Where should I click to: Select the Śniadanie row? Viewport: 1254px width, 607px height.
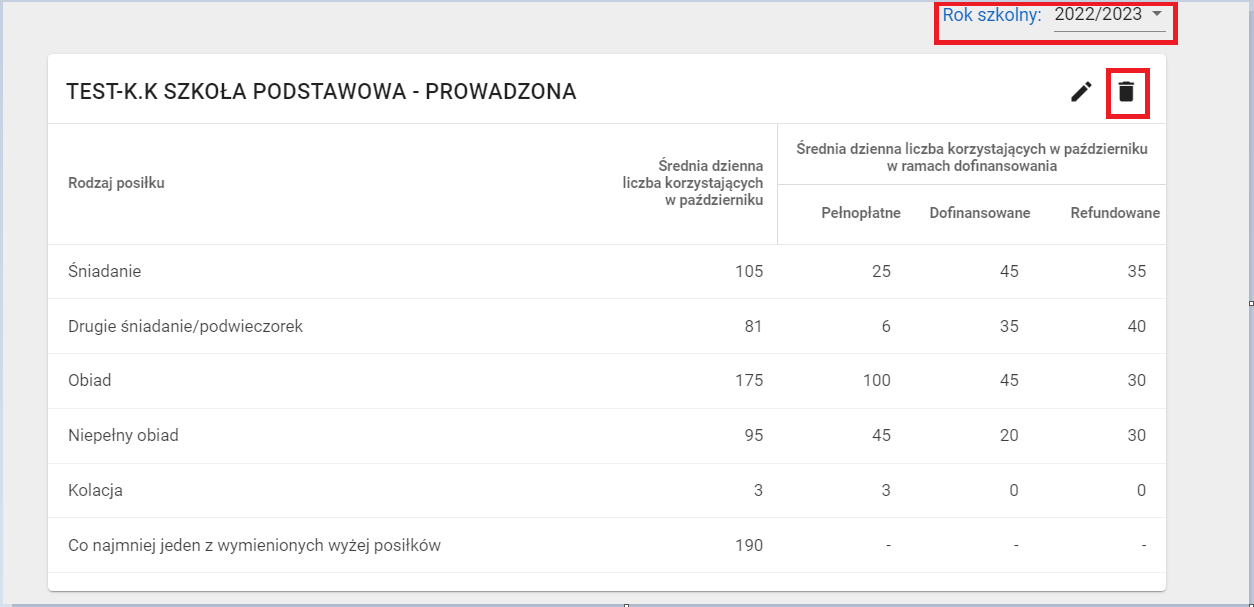pyautogui.click(x=104, y=271)
